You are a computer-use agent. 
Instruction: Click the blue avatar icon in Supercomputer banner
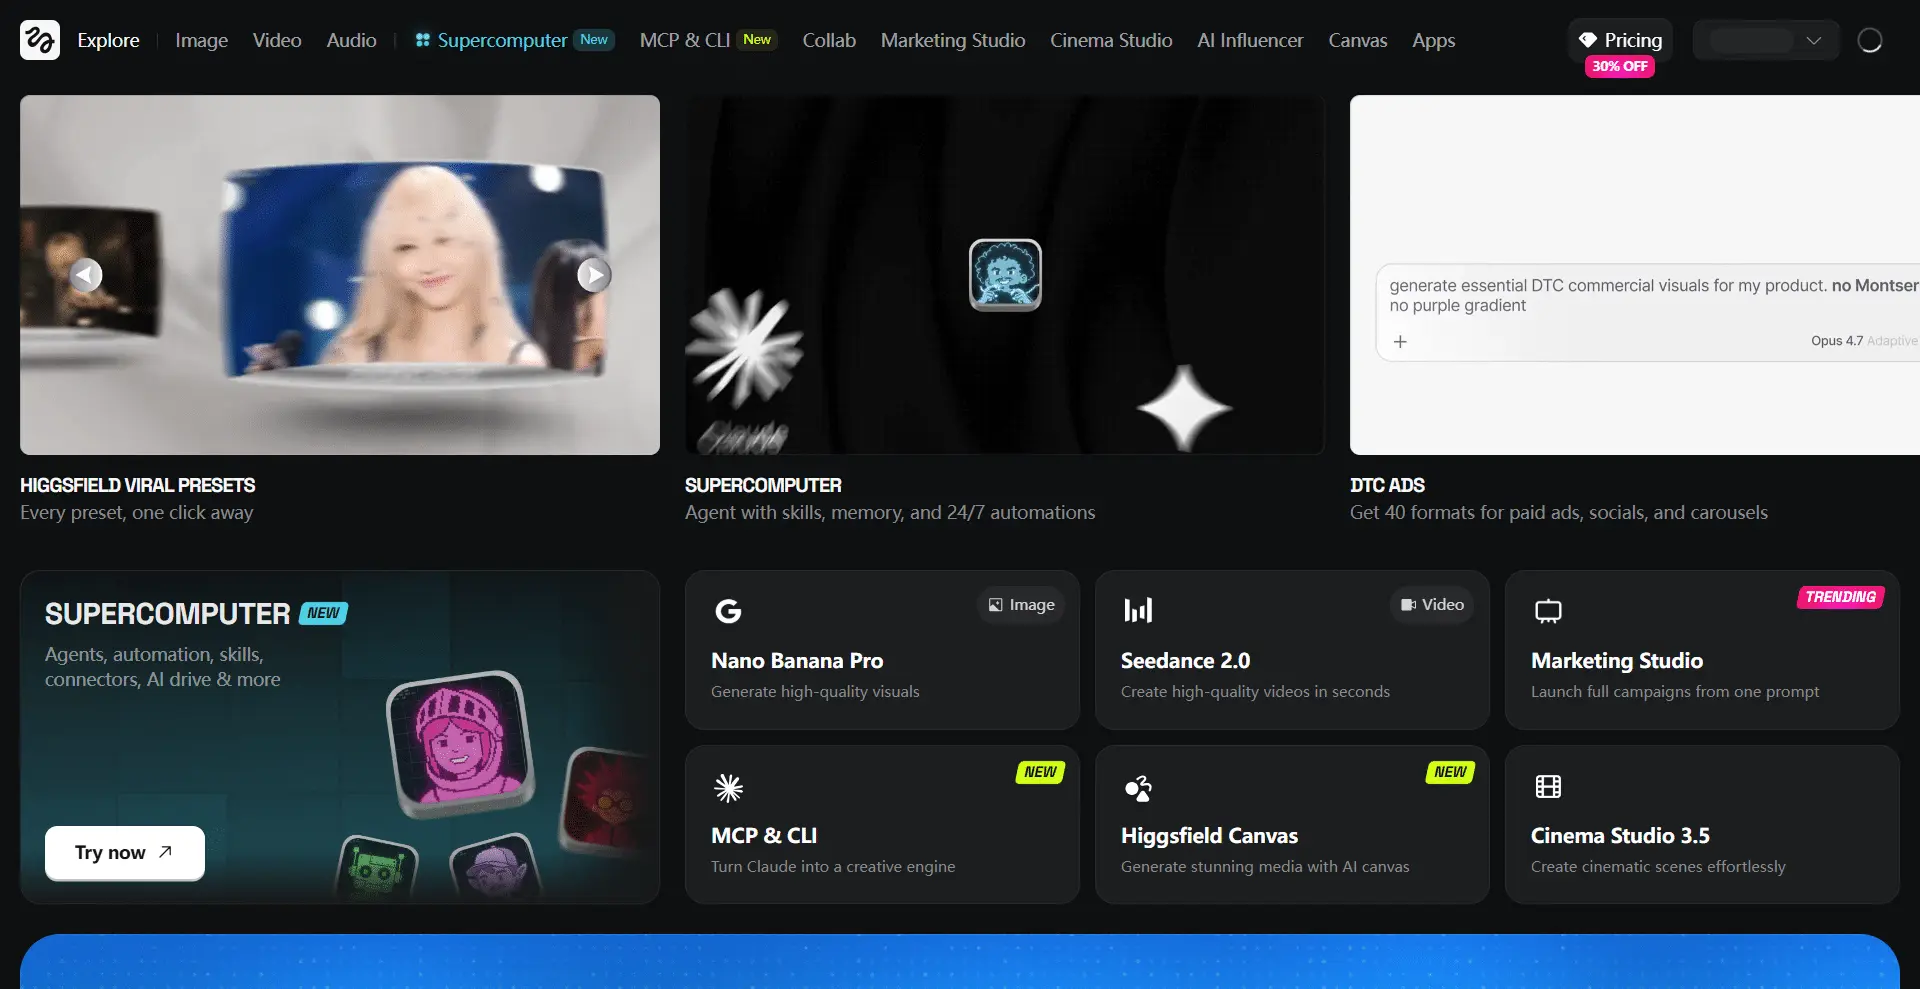point(1005,275)
